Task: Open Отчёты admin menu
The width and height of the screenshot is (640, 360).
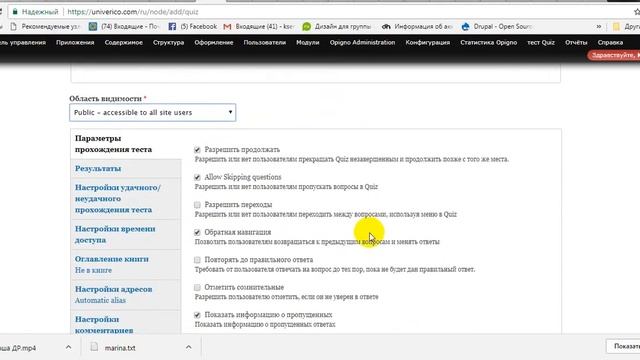Action: pyautogui.click(x=576, y=42)
